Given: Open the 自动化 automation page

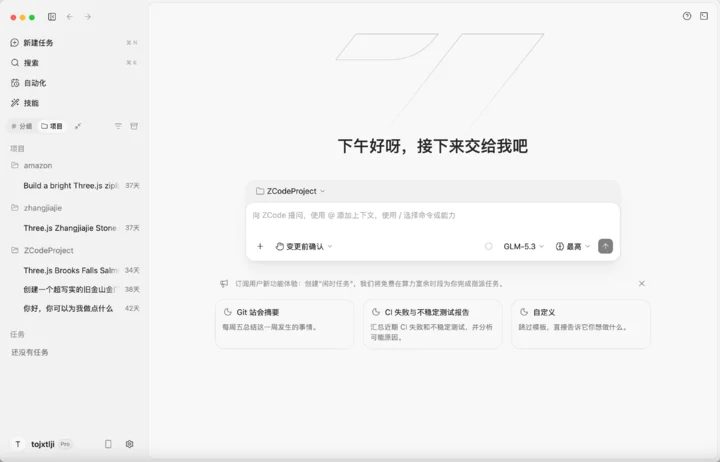Looking at the screenshot, I should tap(73, 83).
